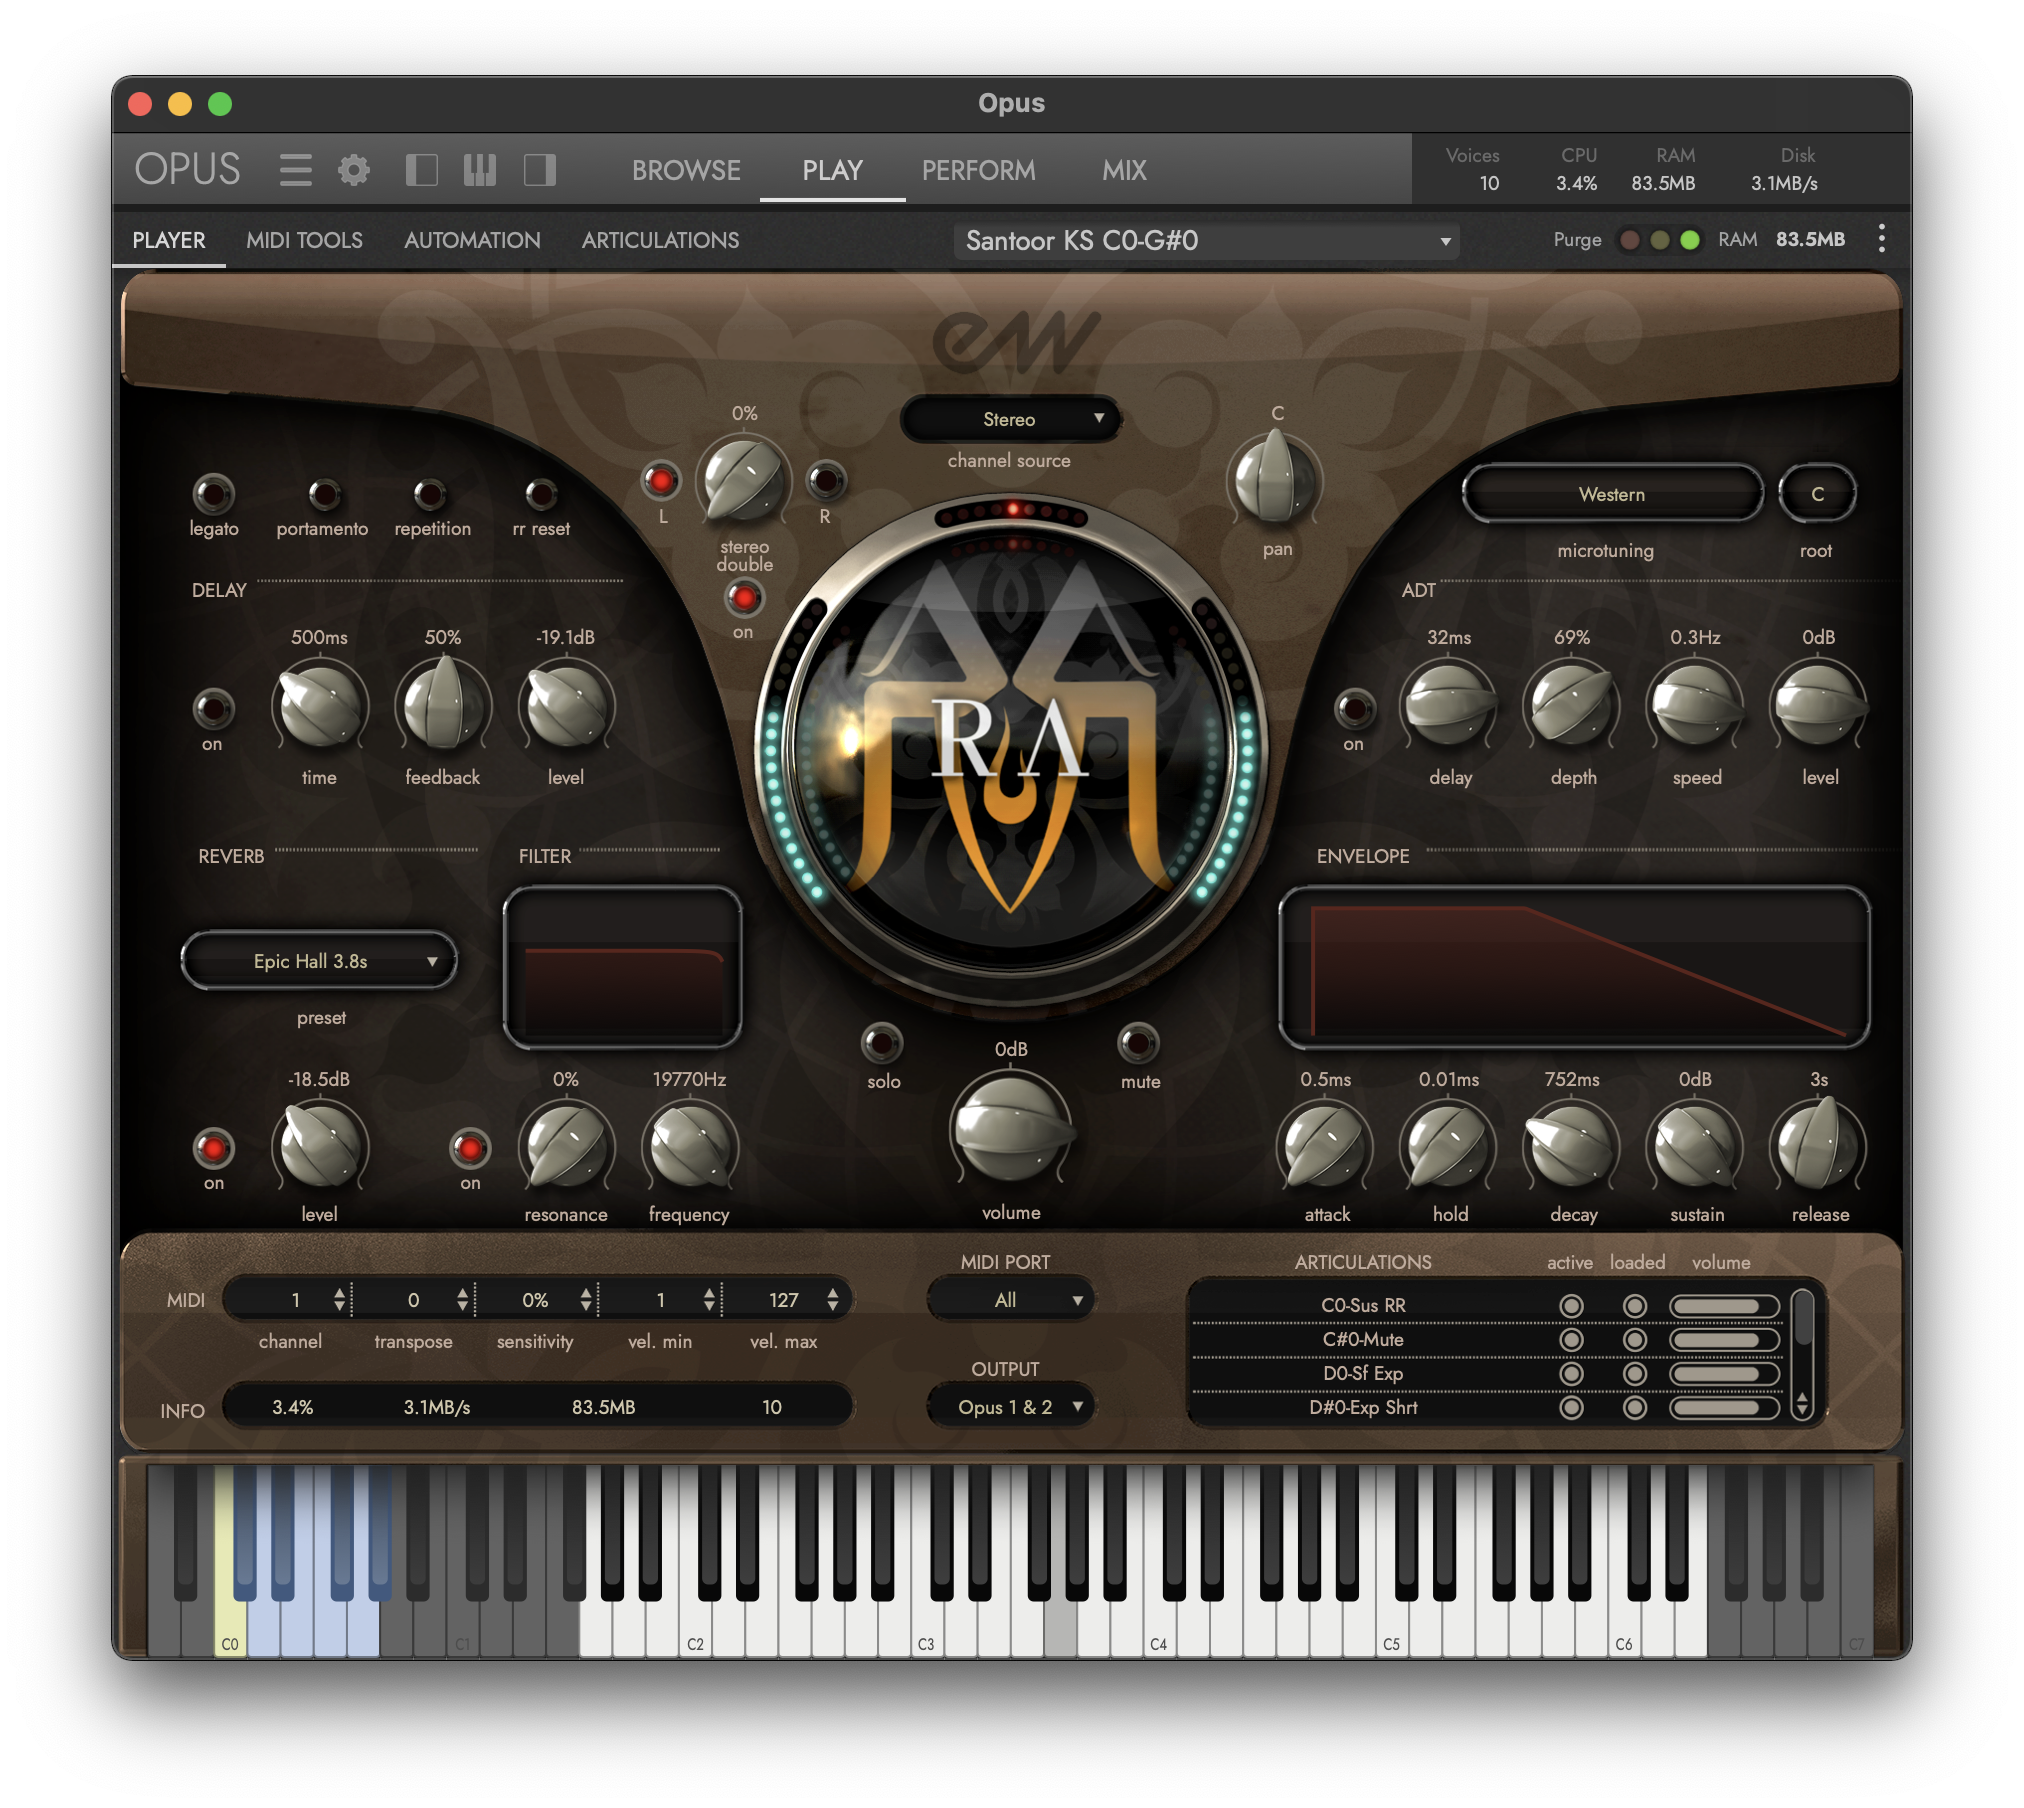
Task: Expand the Stereo channel source dropdown
Action: click(1010, 419)
